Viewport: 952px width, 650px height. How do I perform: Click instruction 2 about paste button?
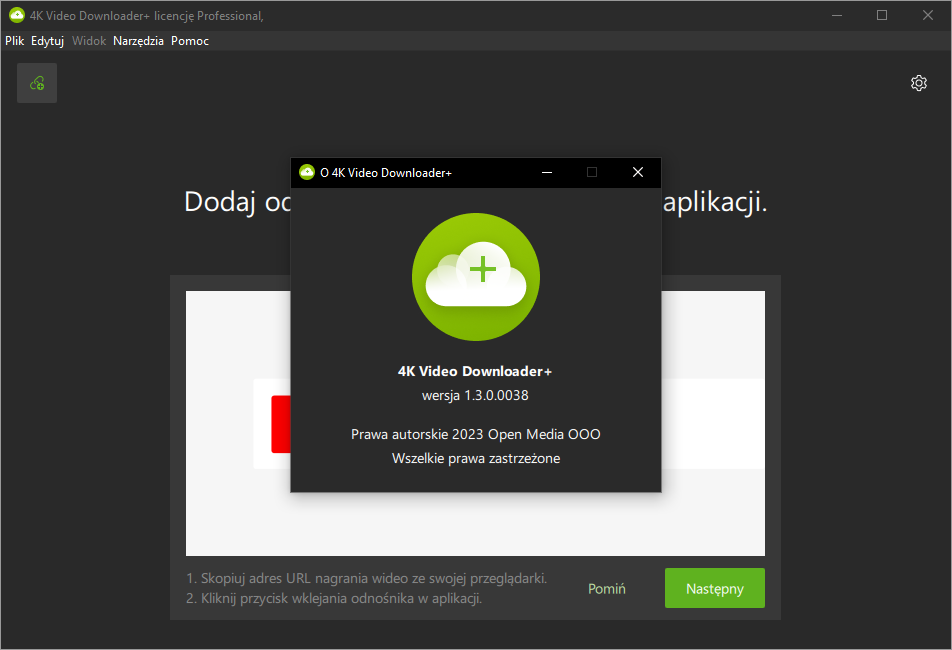(334, 598)
